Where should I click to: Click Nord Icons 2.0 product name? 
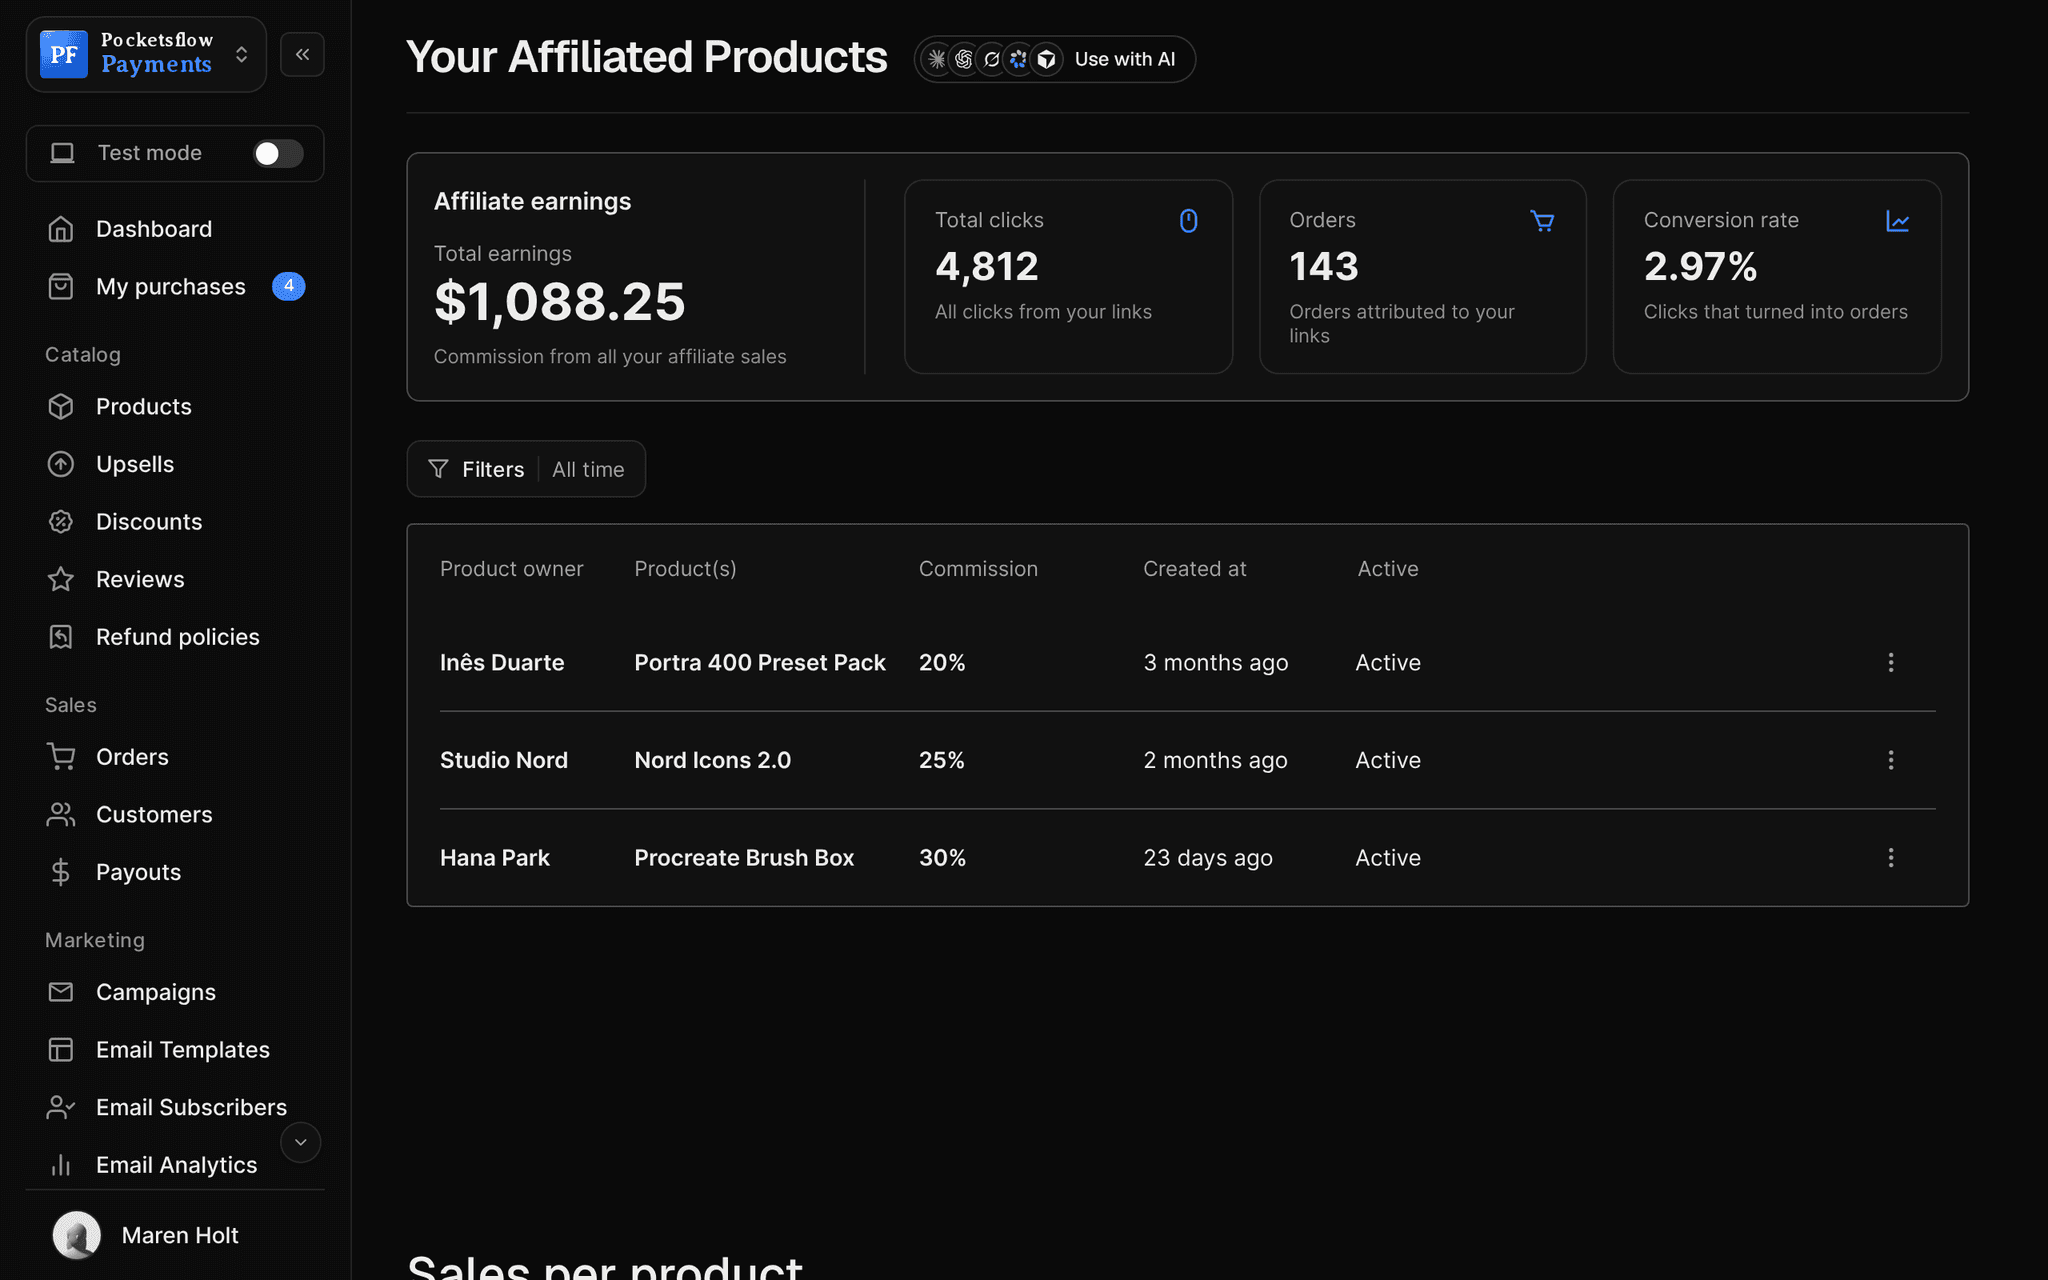[x=712, y=760]
